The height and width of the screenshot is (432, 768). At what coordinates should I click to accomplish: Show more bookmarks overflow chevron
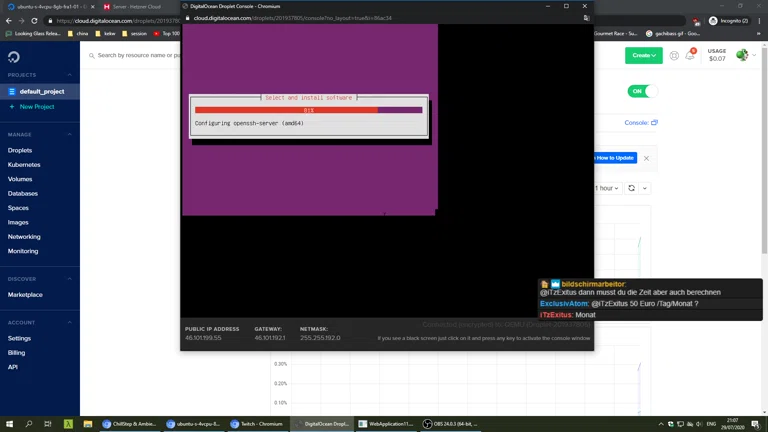pos(759,33)
